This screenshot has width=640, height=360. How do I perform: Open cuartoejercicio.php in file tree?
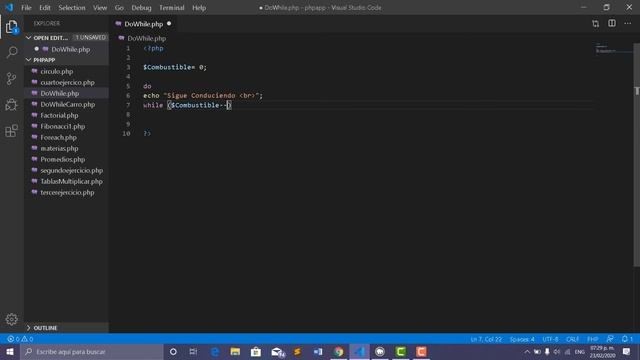pyautogui.click(x=67, y=82)
